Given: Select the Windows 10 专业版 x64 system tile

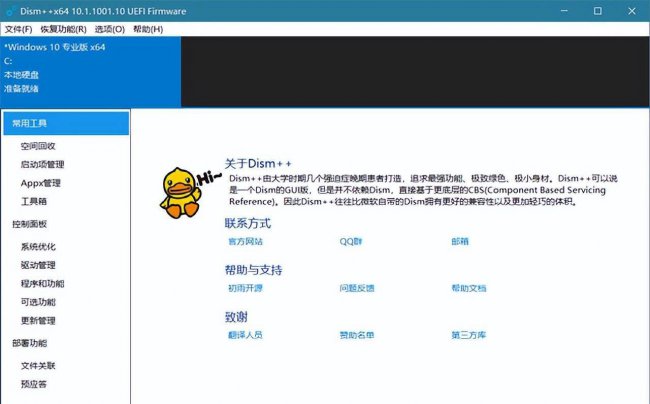Looking at the screenshot, I should click(90, 72).
